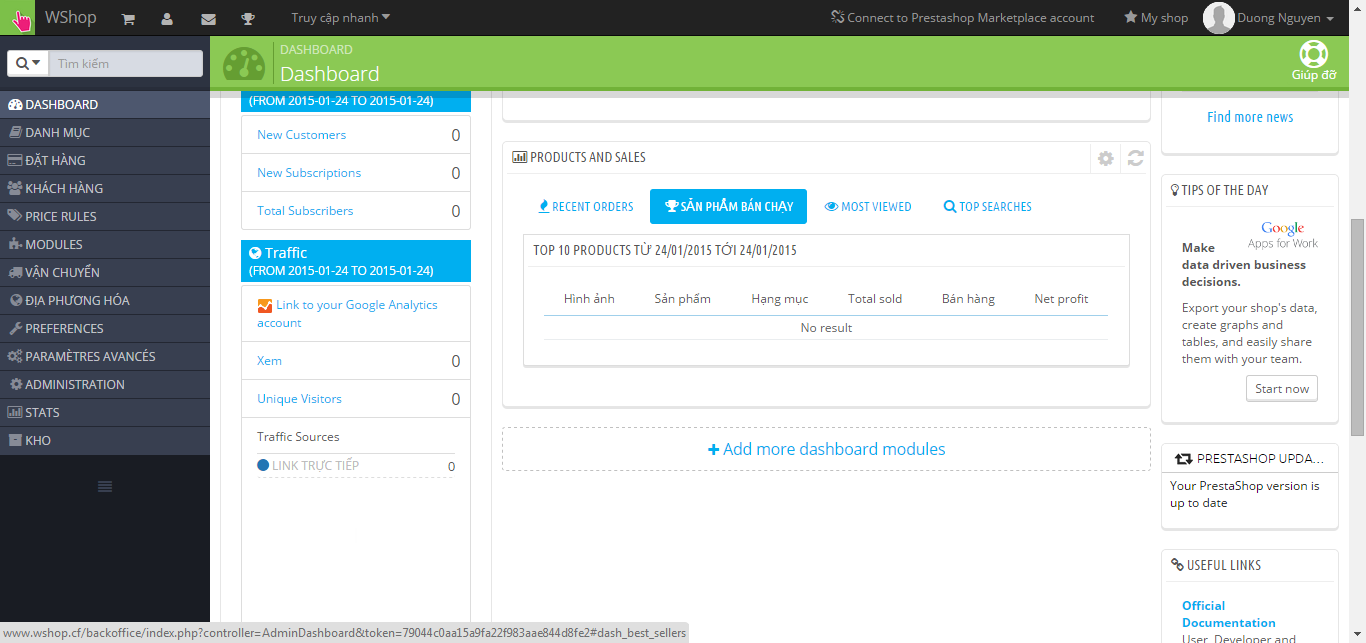Screen dimensions: 1366x643
Task: Click Add more dashboard modules
Action: (x=826, y=449)
